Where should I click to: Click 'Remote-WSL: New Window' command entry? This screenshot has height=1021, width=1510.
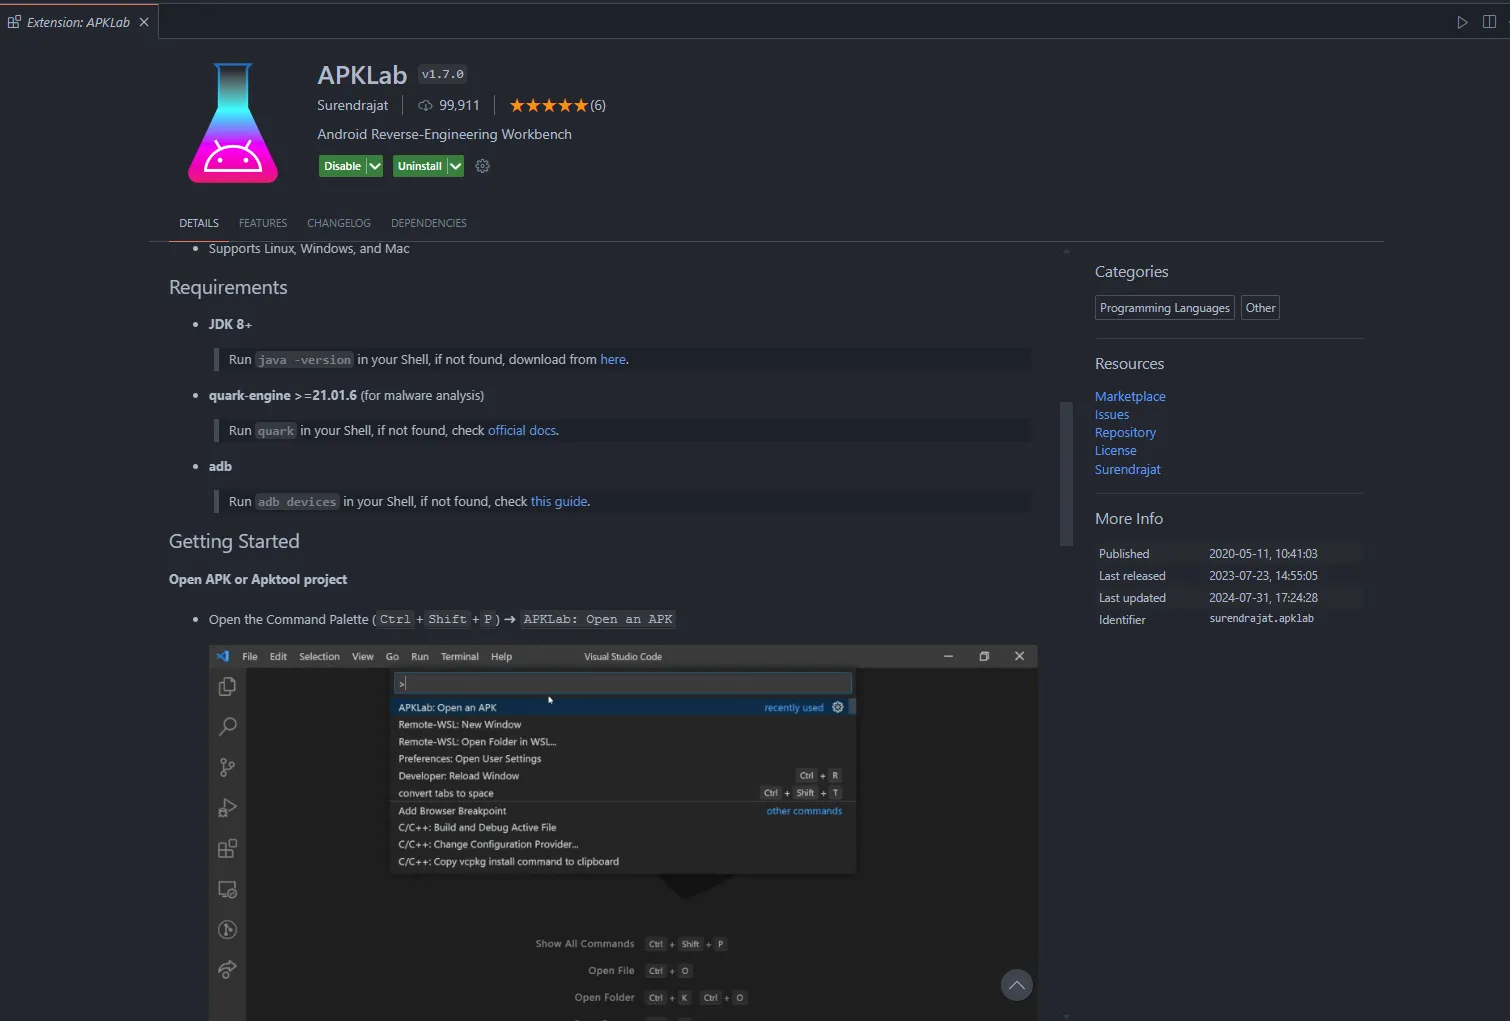pyautogui.click(x=460, y=725)
